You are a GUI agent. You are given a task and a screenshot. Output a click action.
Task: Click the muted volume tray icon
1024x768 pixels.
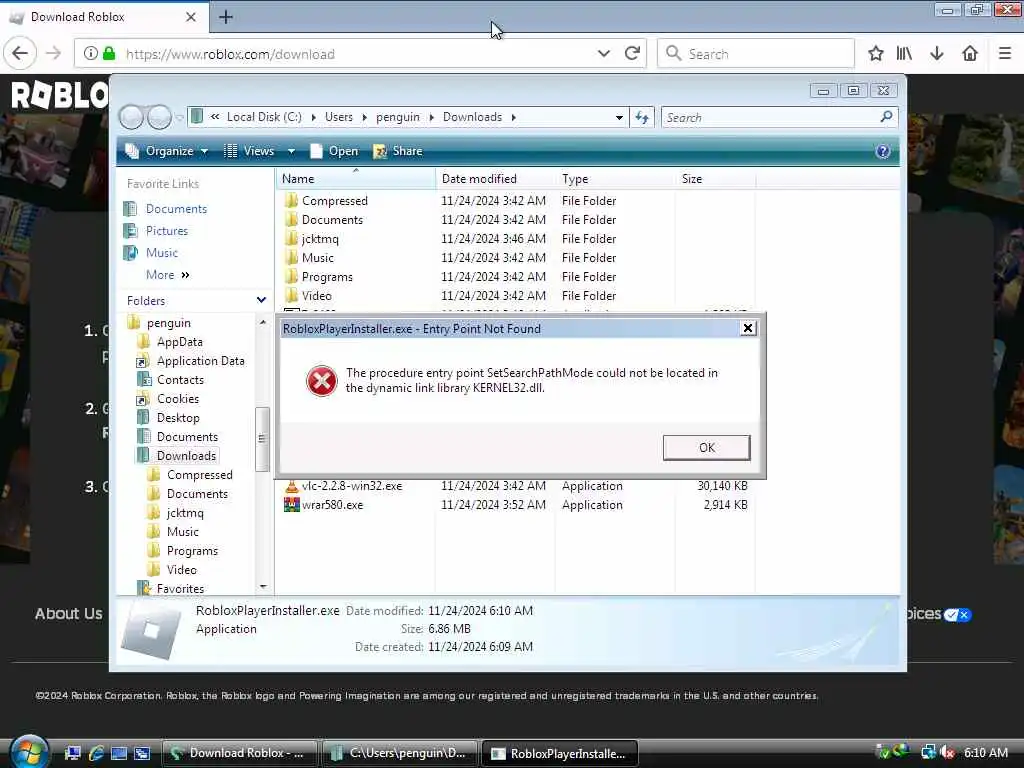click(947, 752)
